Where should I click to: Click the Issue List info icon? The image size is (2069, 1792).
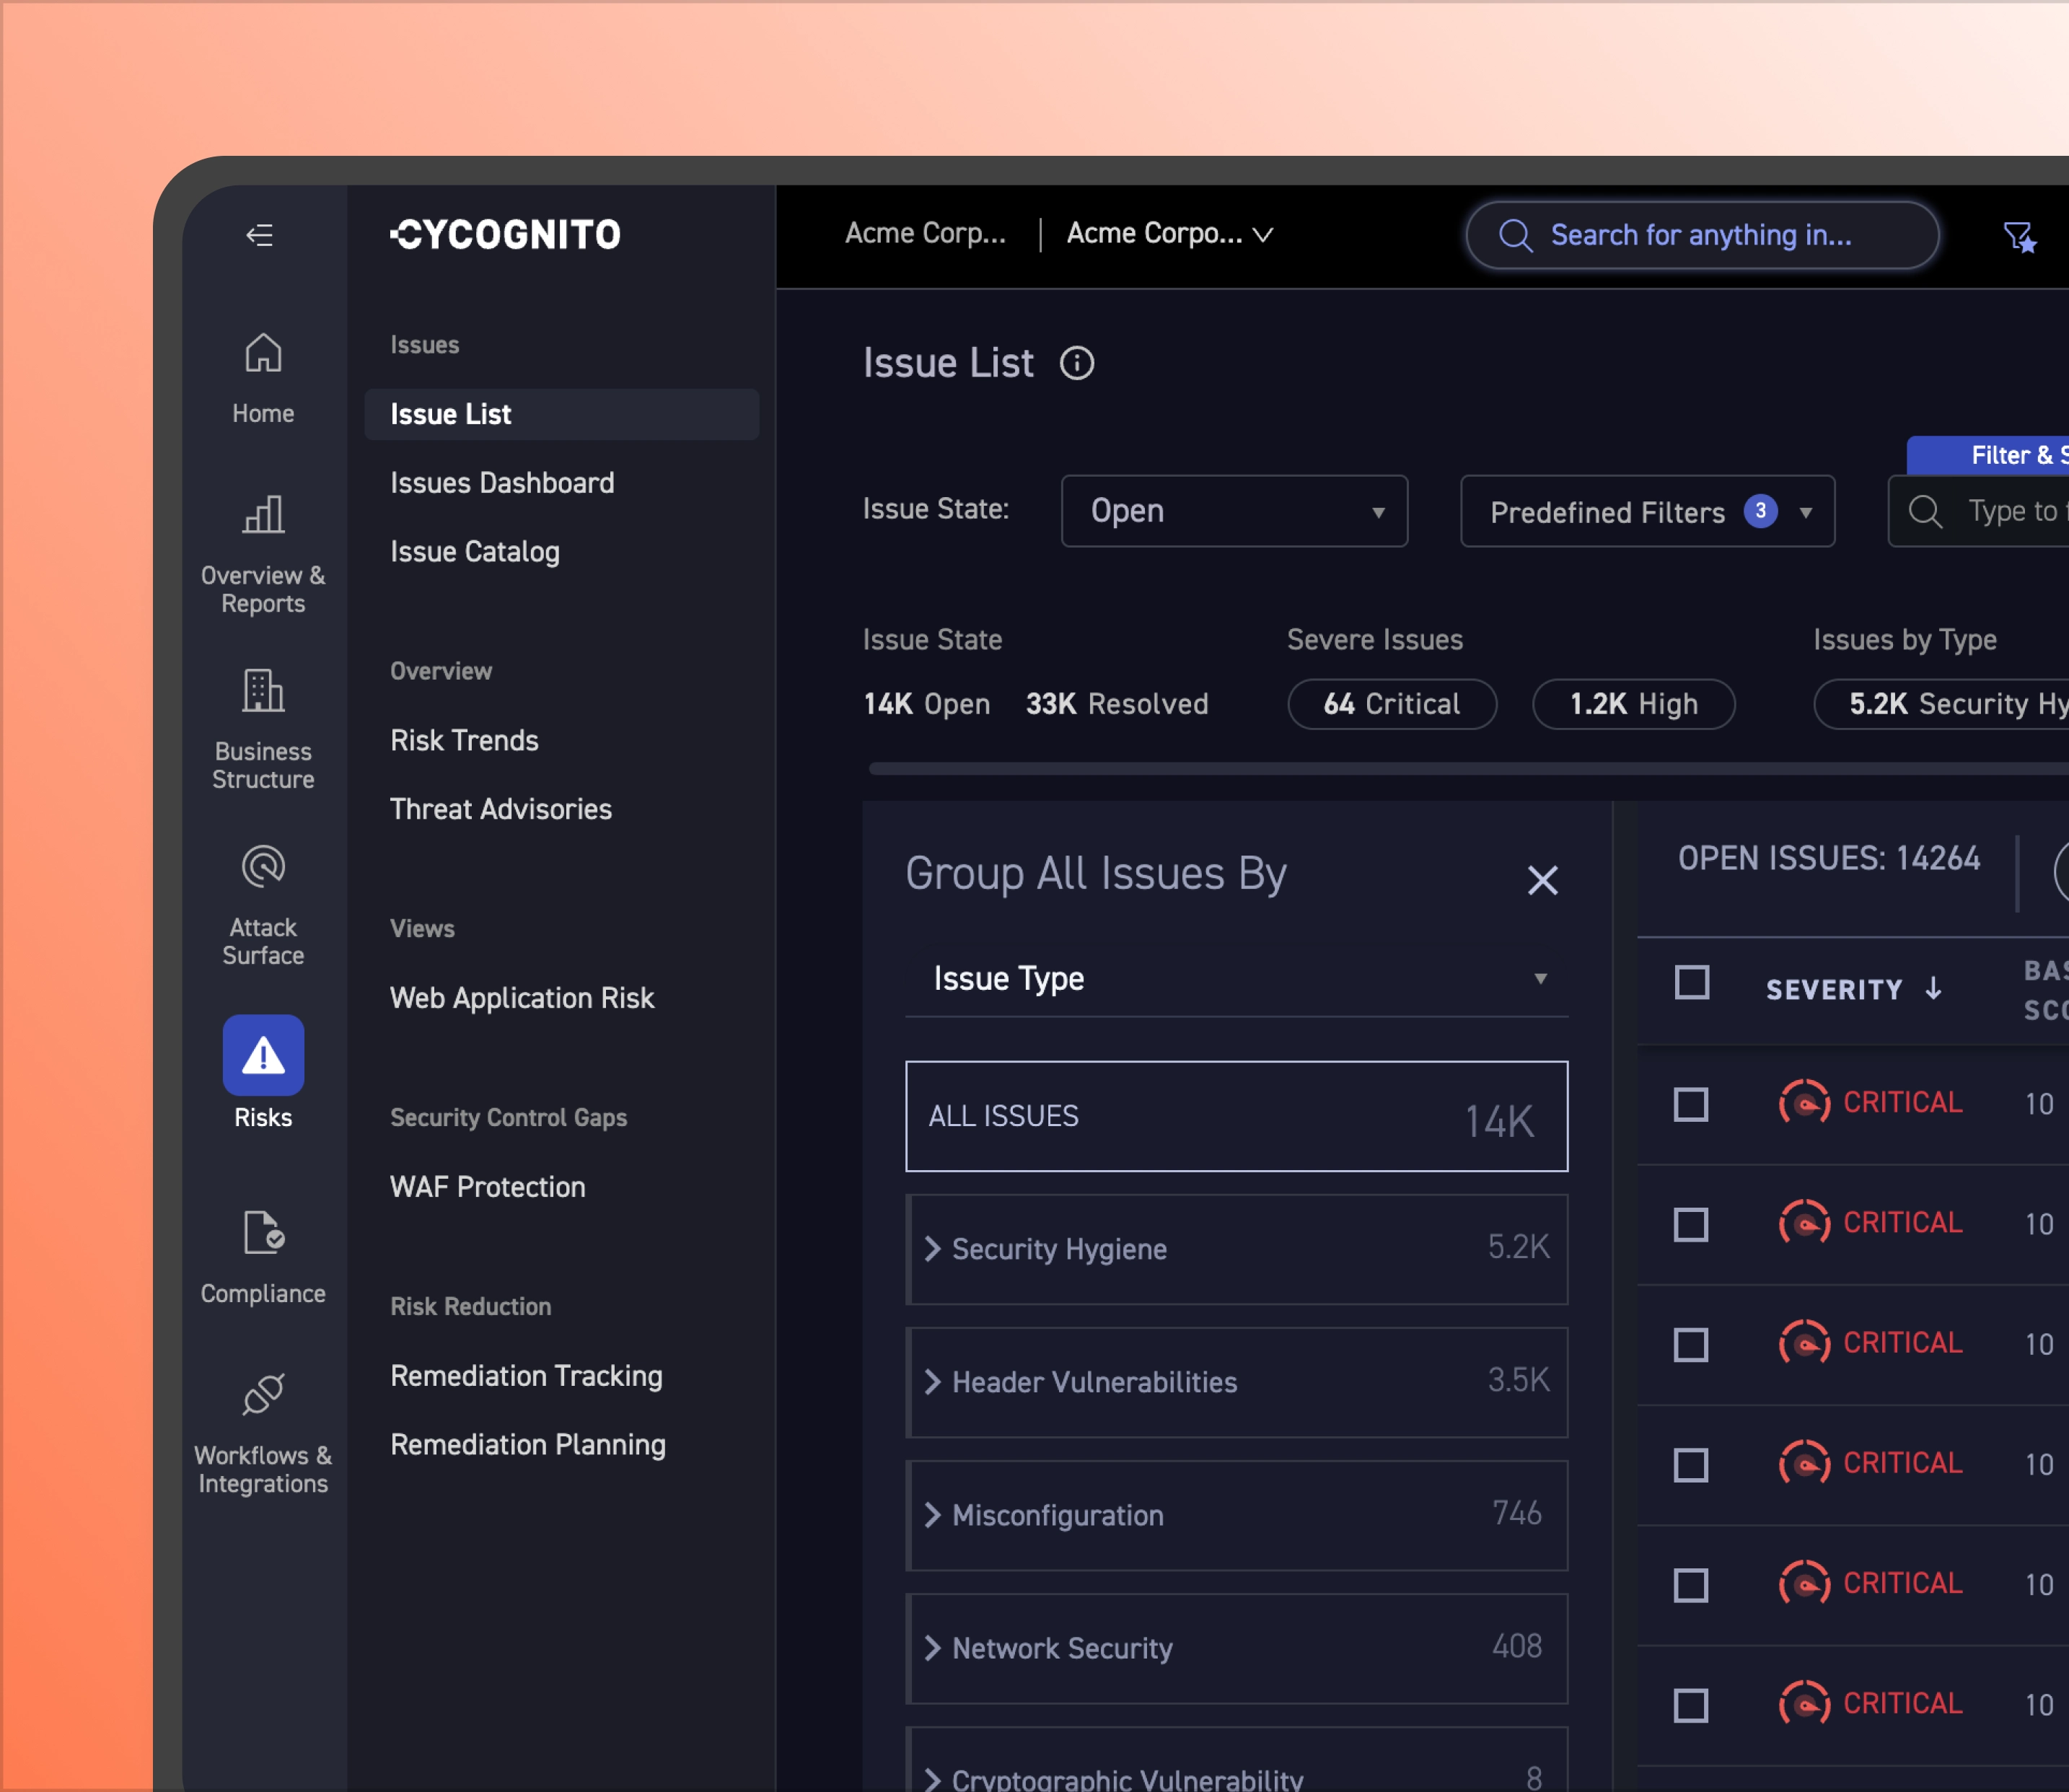(1077, 363)
